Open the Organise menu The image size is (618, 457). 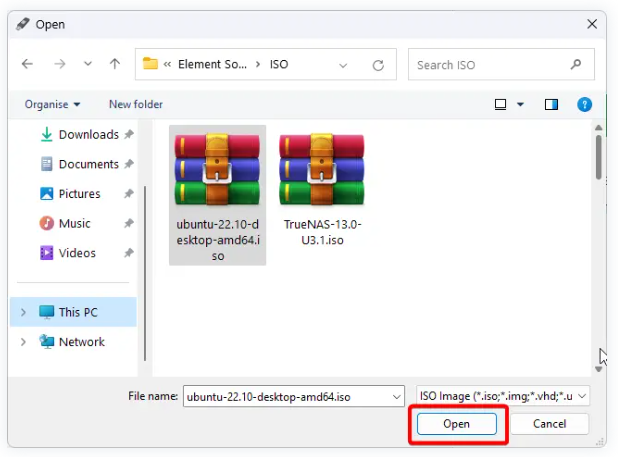[x=52, y=104]
